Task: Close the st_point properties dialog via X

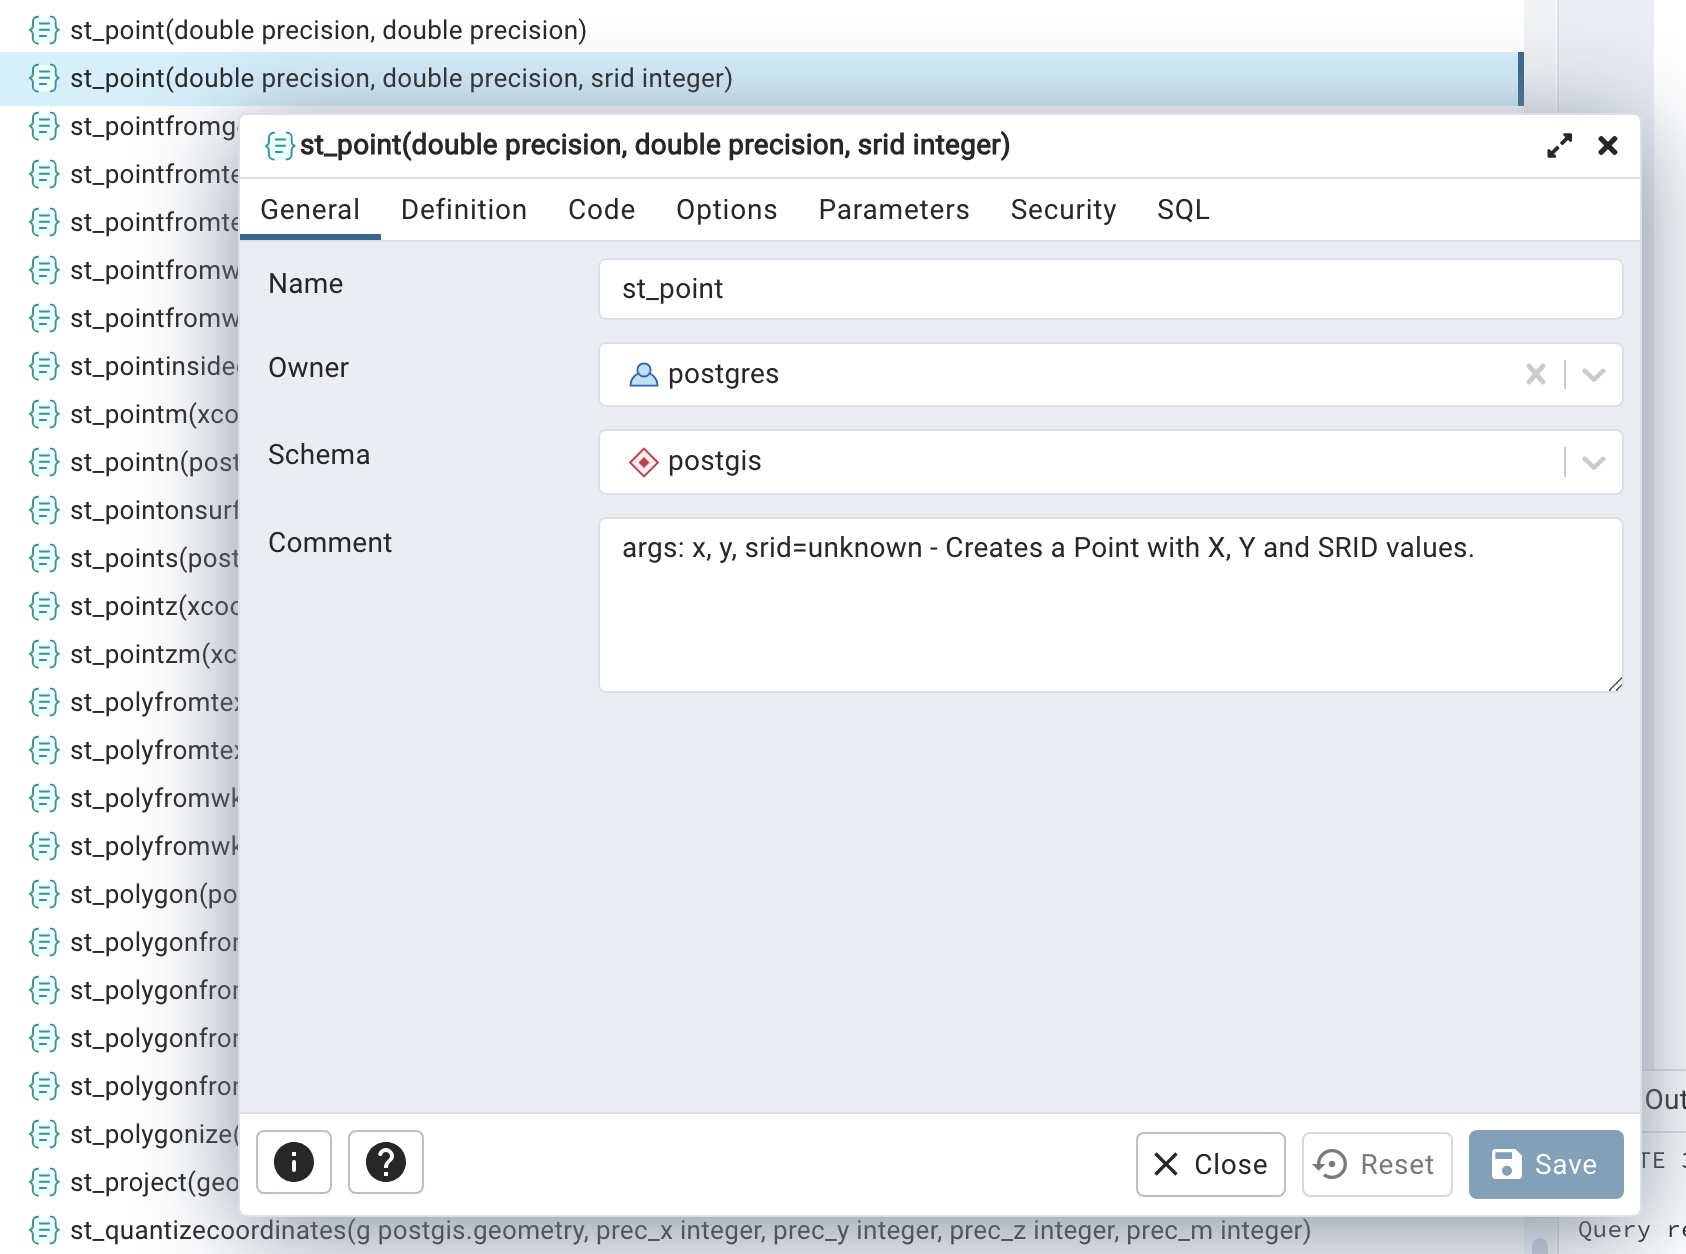Action: [x=1607, y=146]
